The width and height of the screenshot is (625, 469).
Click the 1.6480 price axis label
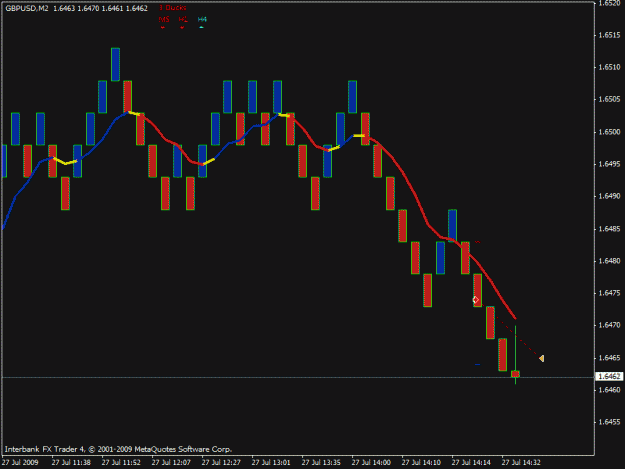[609, 261]
